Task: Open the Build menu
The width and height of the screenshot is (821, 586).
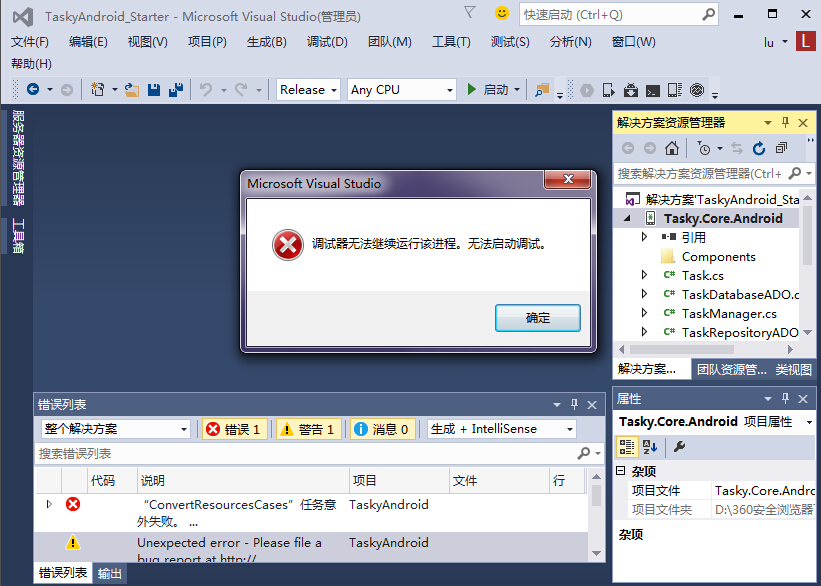Action: click(267, 42)
